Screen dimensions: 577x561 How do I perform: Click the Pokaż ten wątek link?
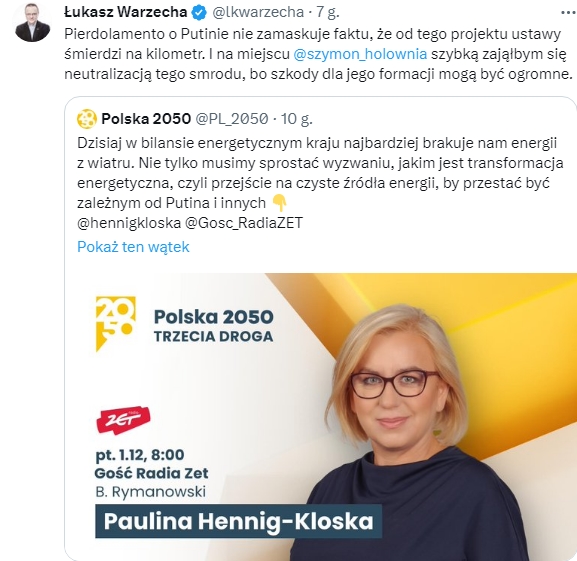tap(133, 246)
